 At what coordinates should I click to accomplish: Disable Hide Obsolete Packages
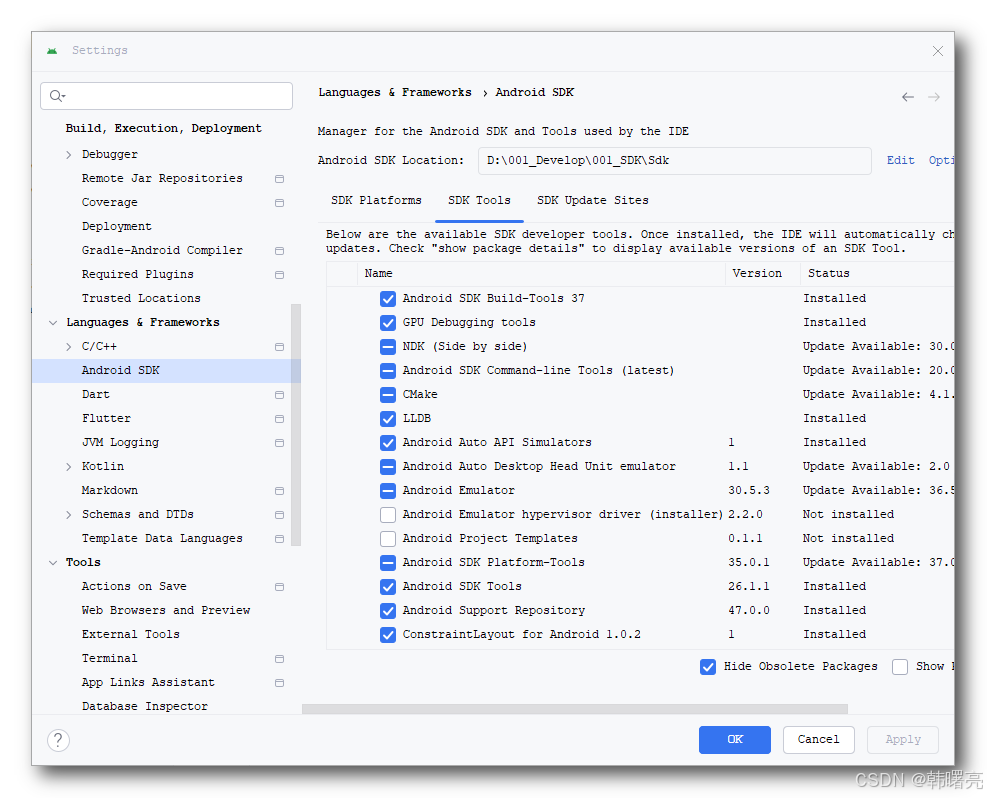(708, 666)
